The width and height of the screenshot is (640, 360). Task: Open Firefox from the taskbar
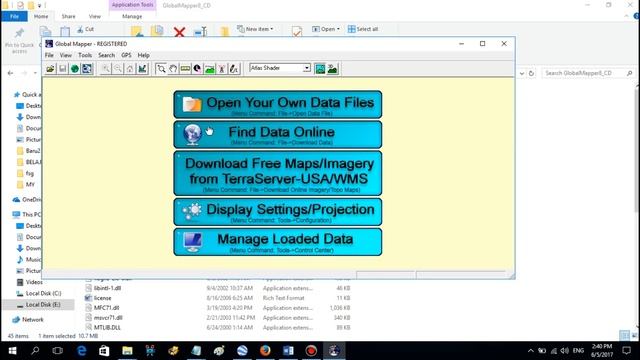265,351
